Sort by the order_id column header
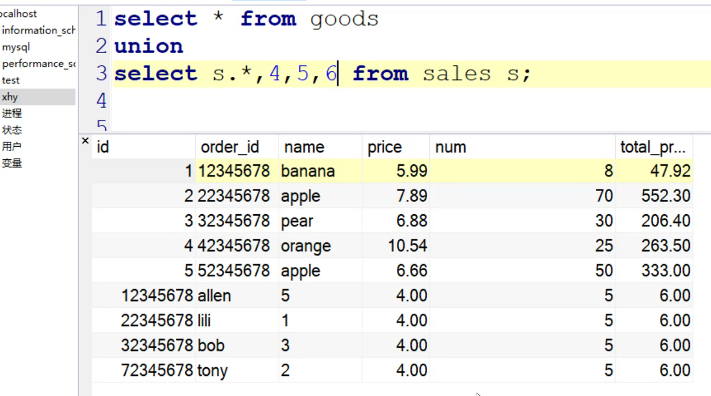This screenshot has height=396, width=711. tap(237, 147)
